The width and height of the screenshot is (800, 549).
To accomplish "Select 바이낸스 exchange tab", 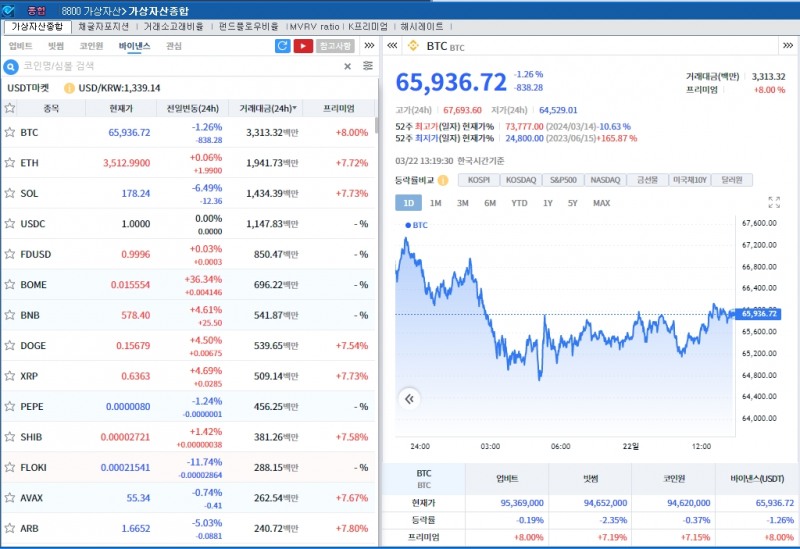I will (134, 46).
